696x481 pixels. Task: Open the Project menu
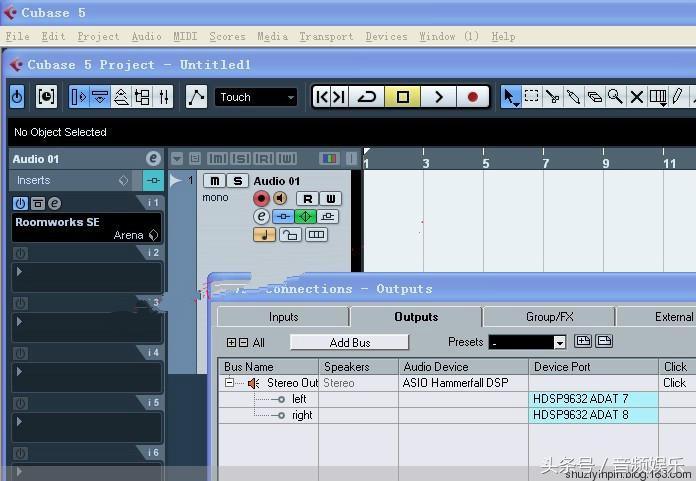click(x=98, y=36)
